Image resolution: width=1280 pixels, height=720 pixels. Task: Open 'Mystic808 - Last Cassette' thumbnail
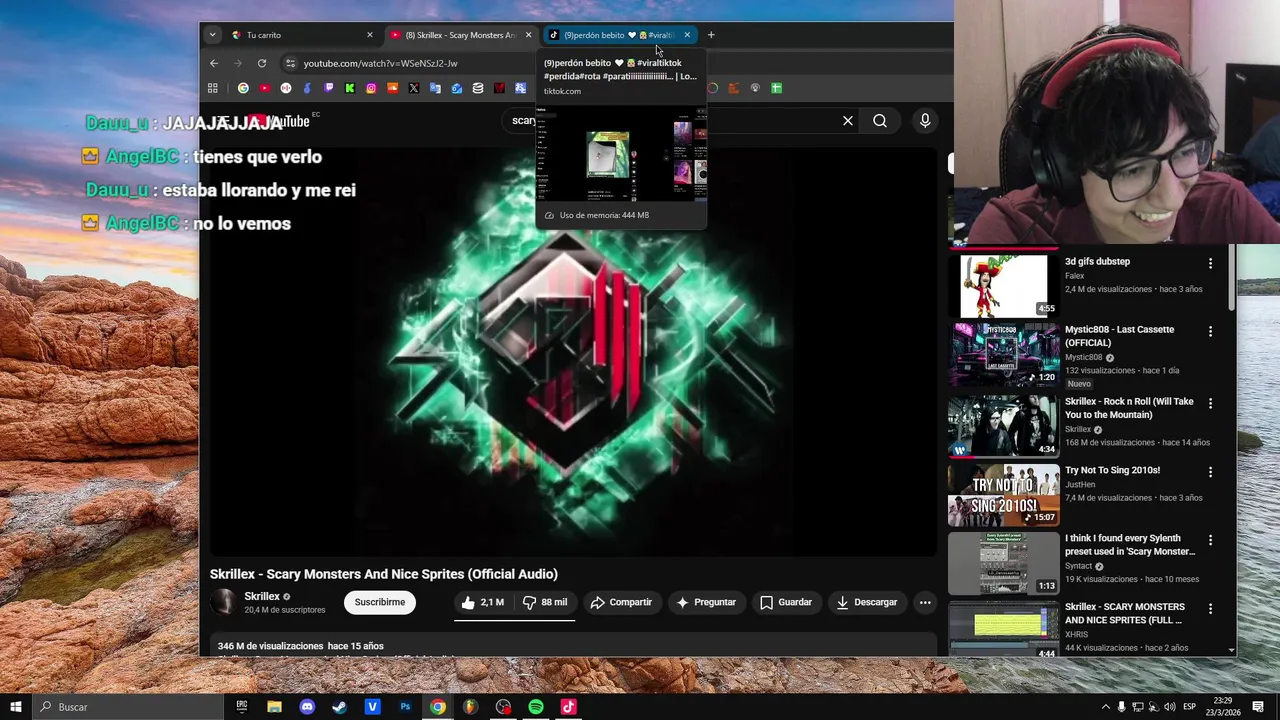tap(1004, 355)
